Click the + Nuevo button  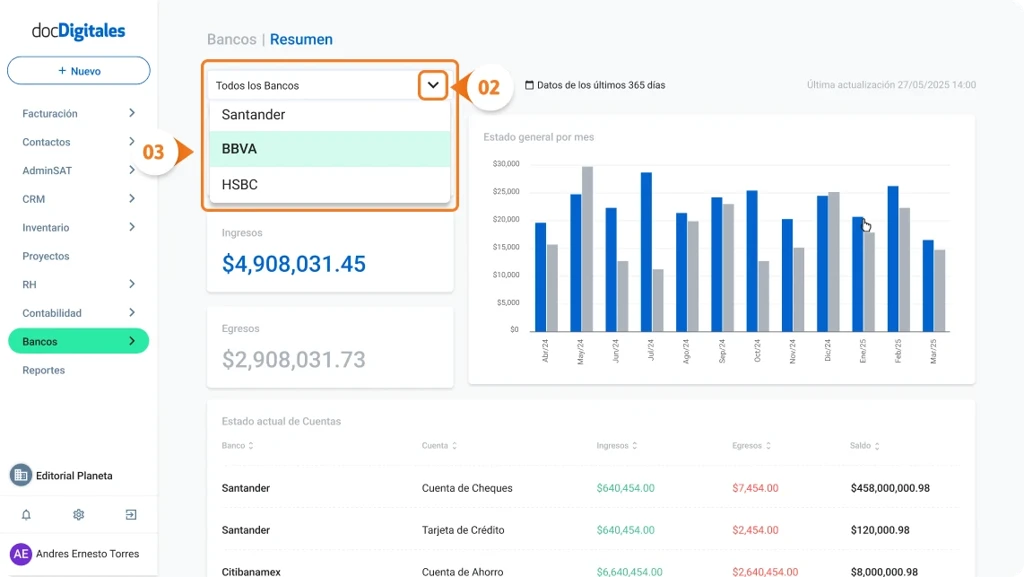[78, 71]
